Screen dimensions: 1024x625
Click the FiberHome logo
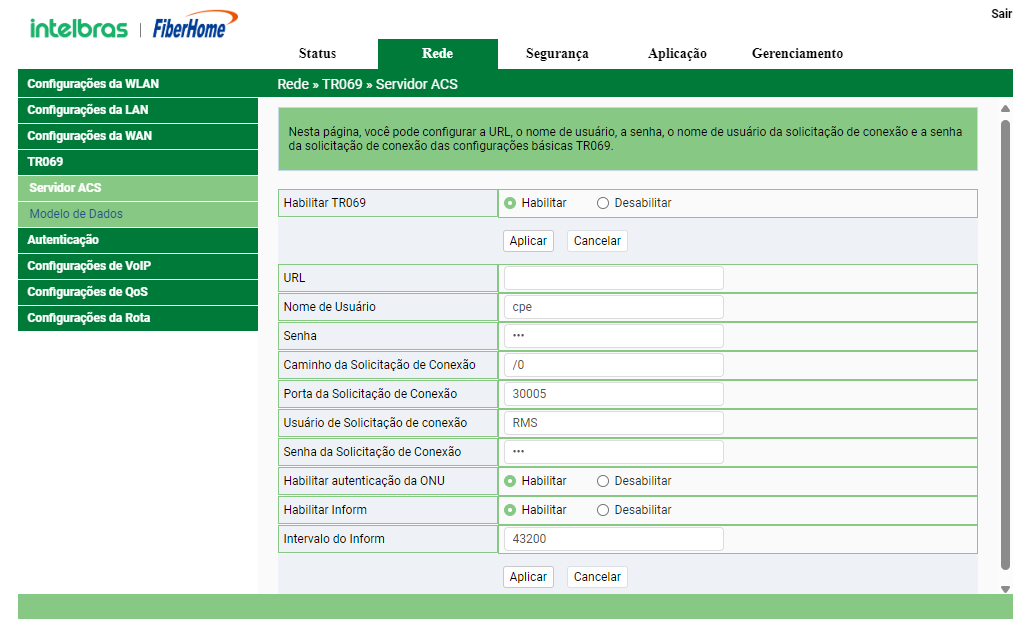coord(195,25)
